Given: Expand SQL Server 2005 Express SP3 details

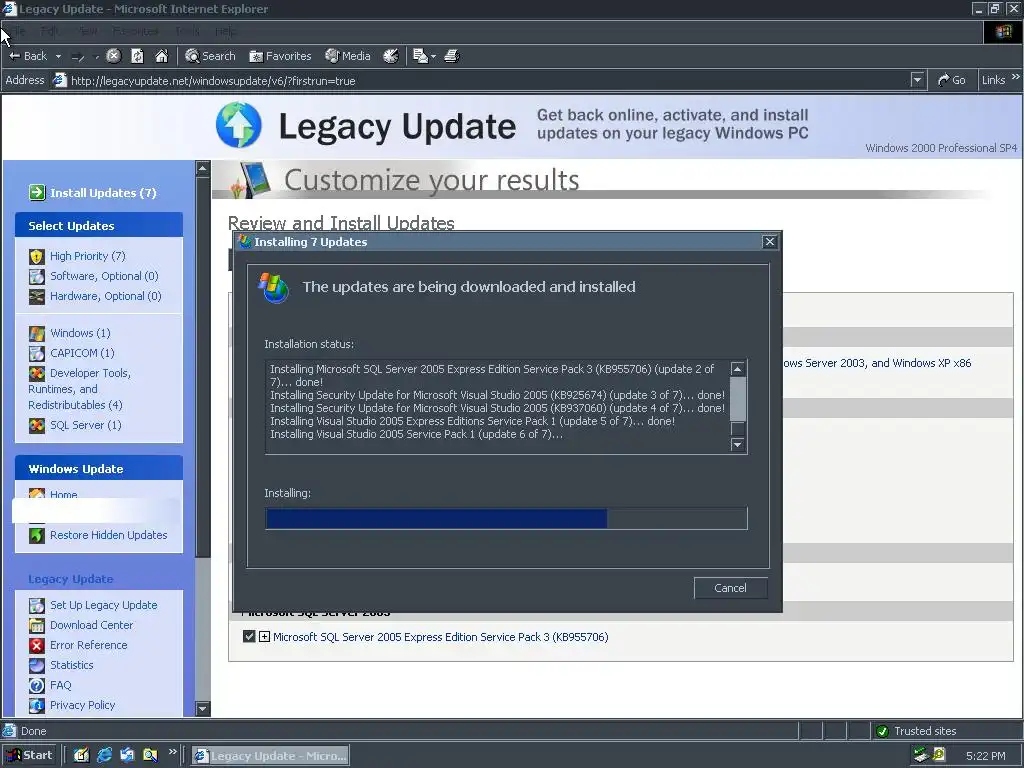Looking at the screenshot, I should (x=264, y=636).
